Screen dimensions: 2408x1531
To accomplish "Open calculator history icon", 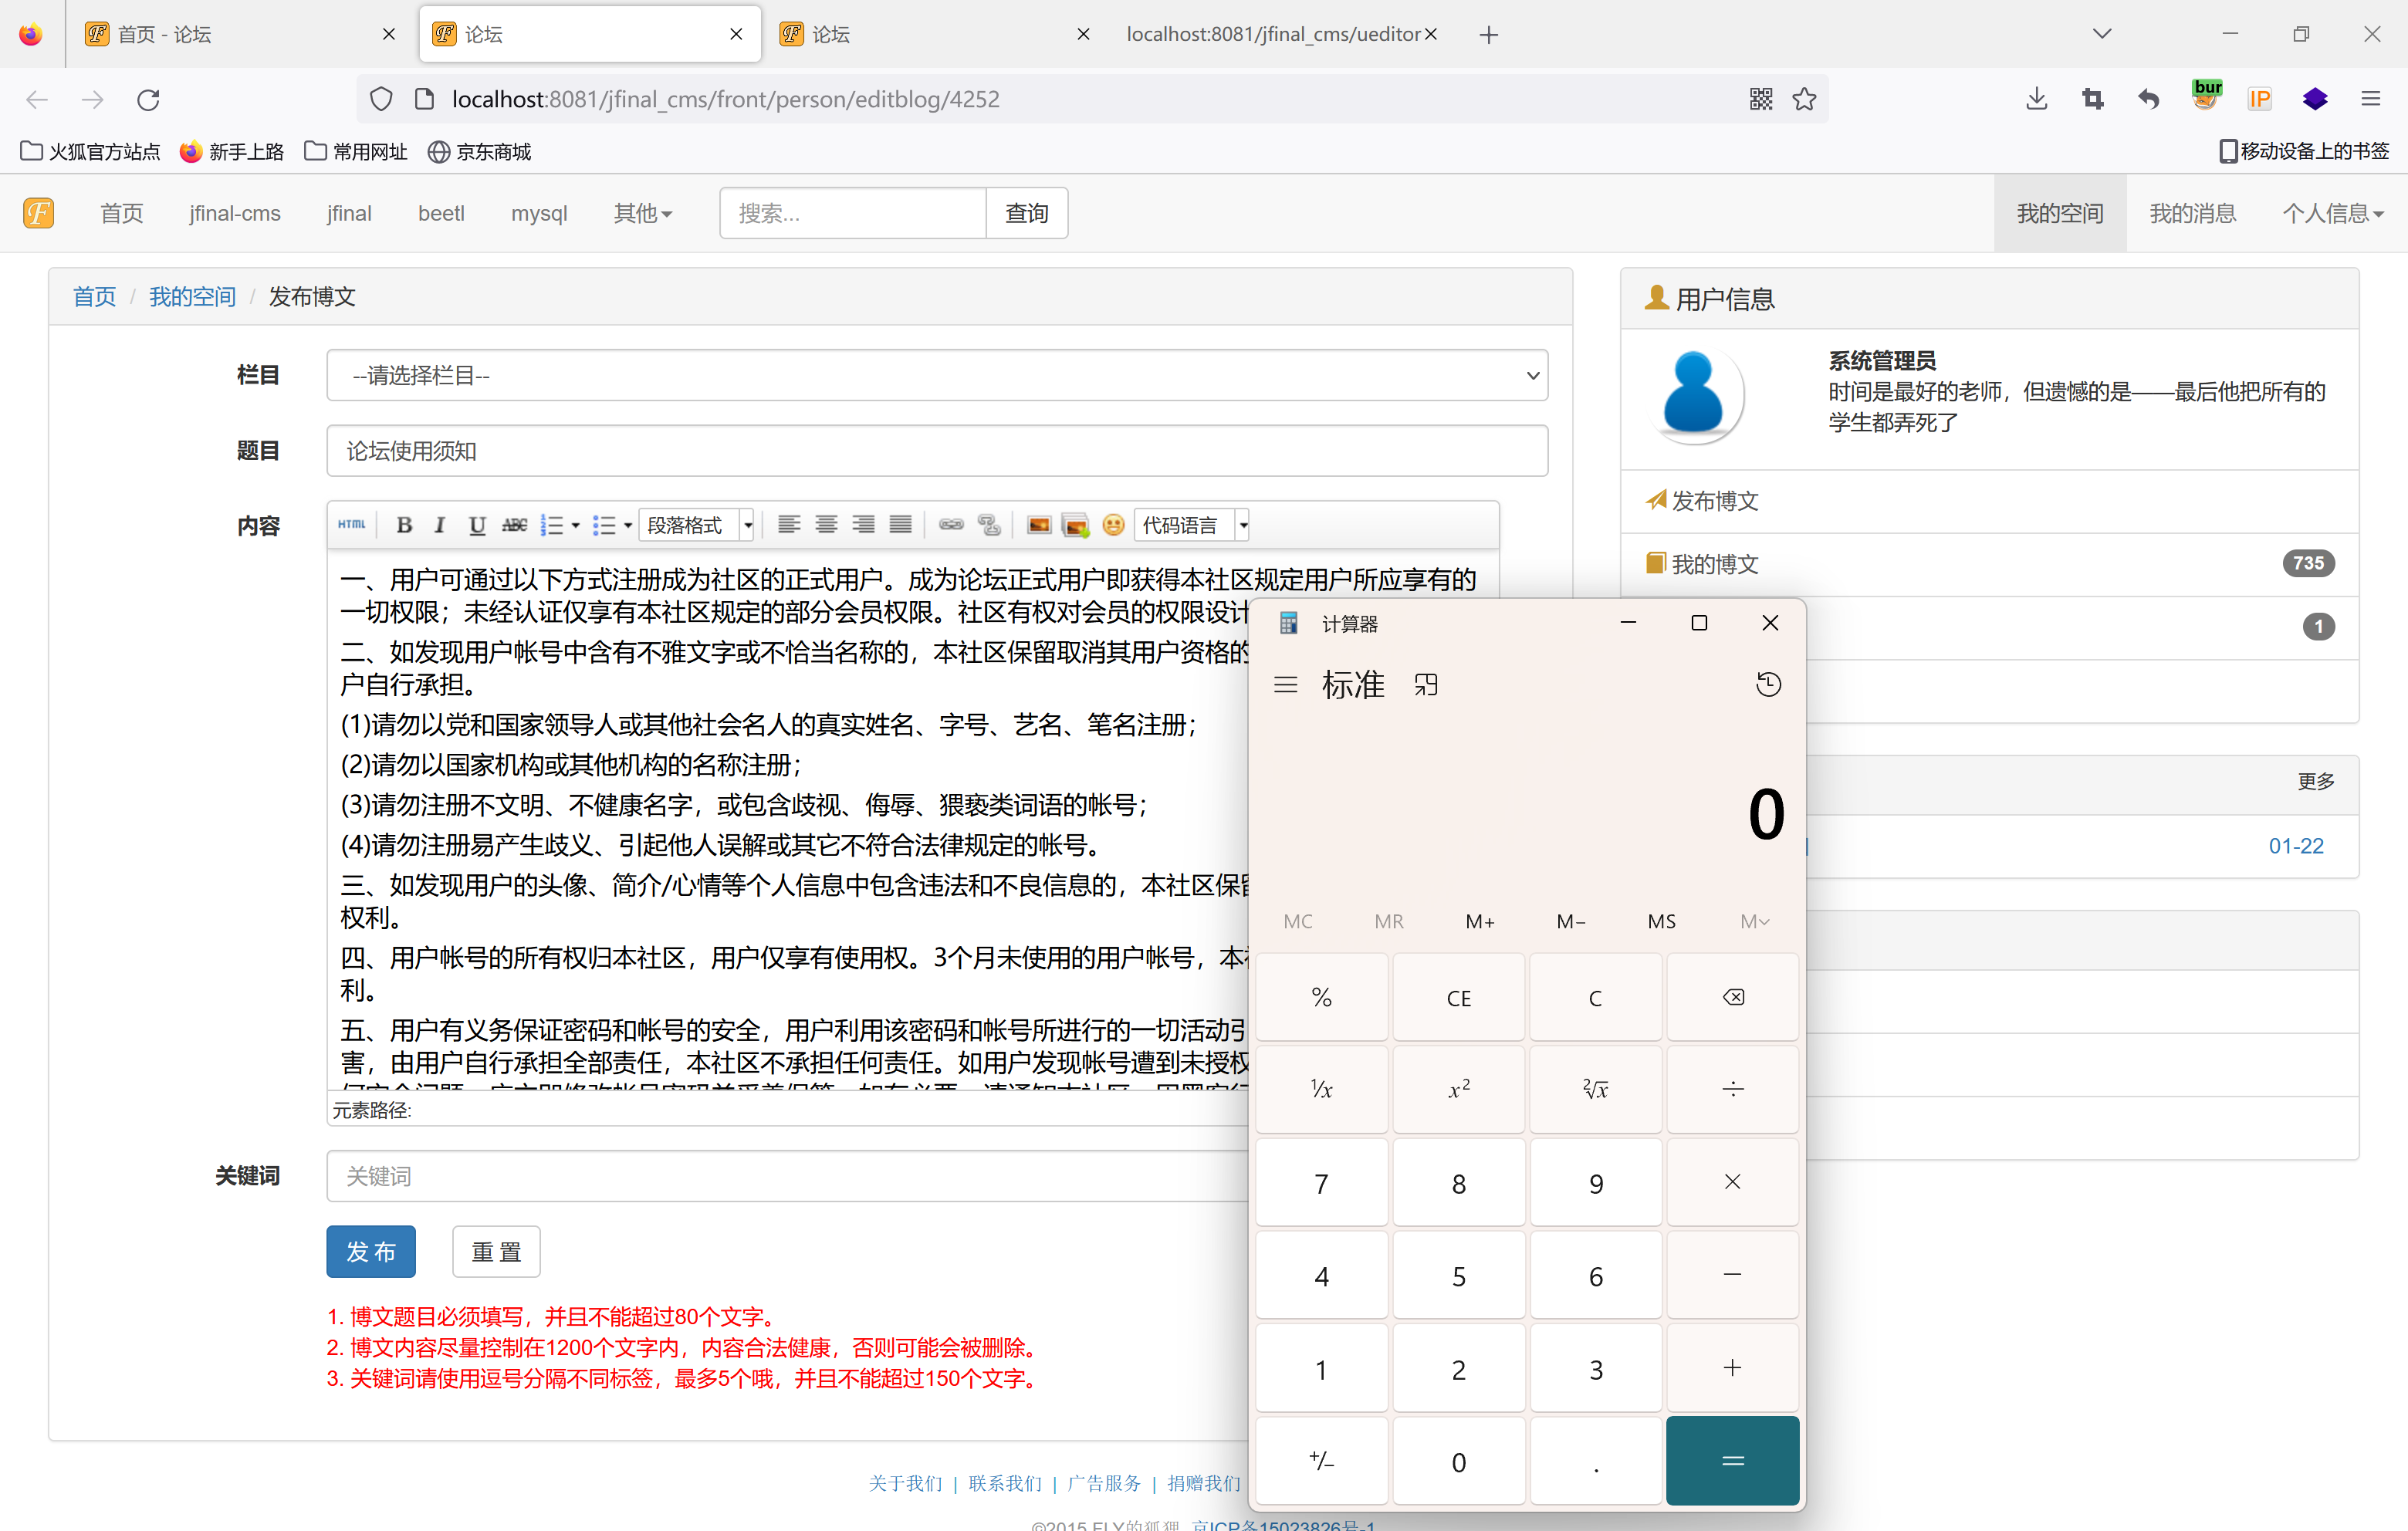I will click(1768, 685).
